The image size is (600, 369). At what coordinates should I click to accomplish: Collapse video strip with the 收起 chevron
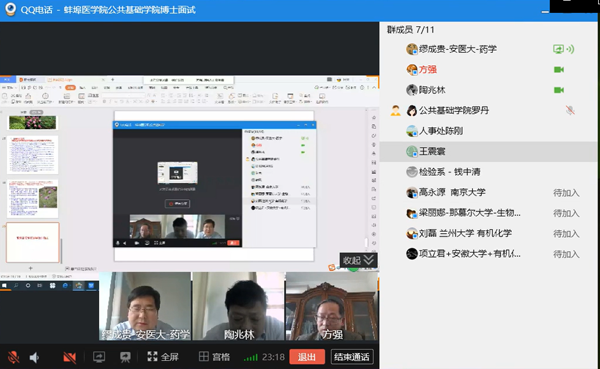[x=358, y=260]
